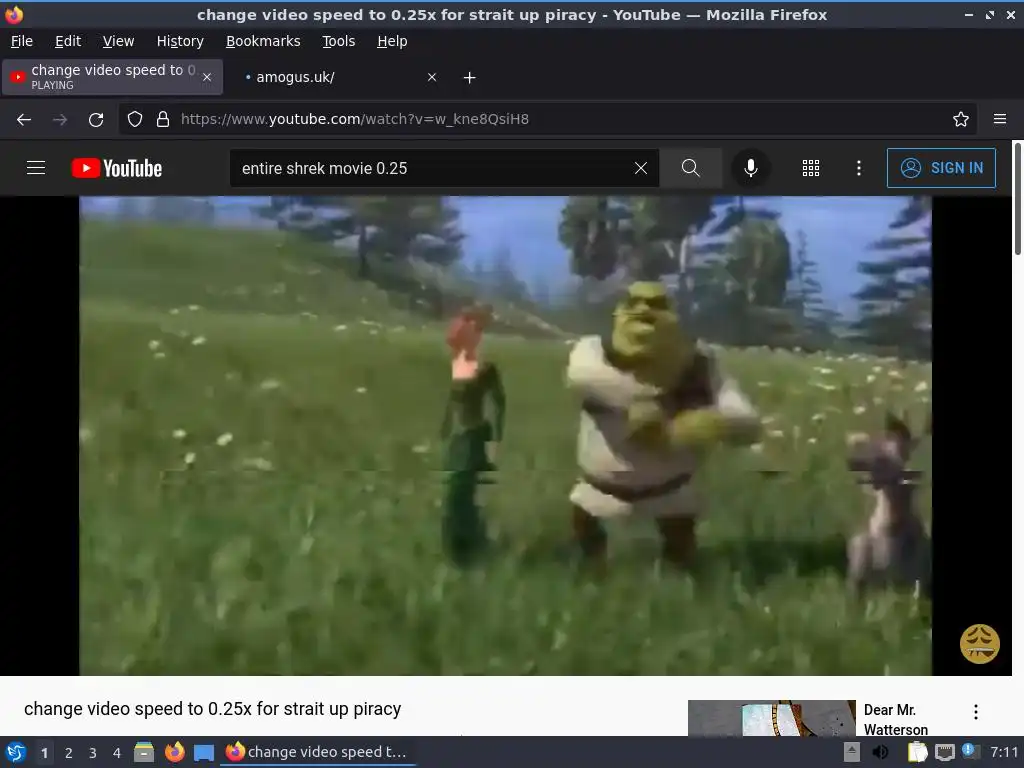
Task: Open a new tab with the plus button
Action: pos(469,78)
